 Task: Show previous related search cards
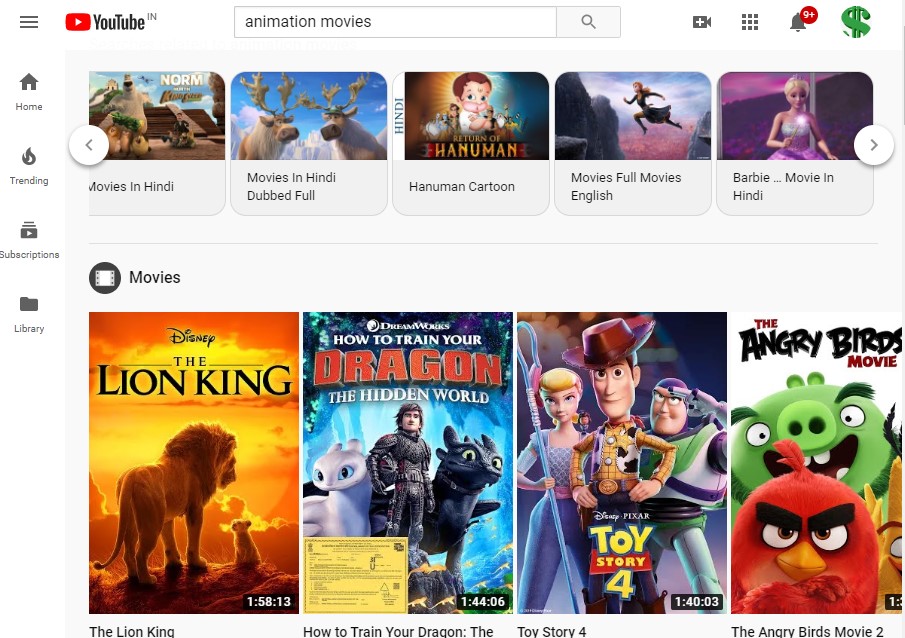(x=89, y=145)
